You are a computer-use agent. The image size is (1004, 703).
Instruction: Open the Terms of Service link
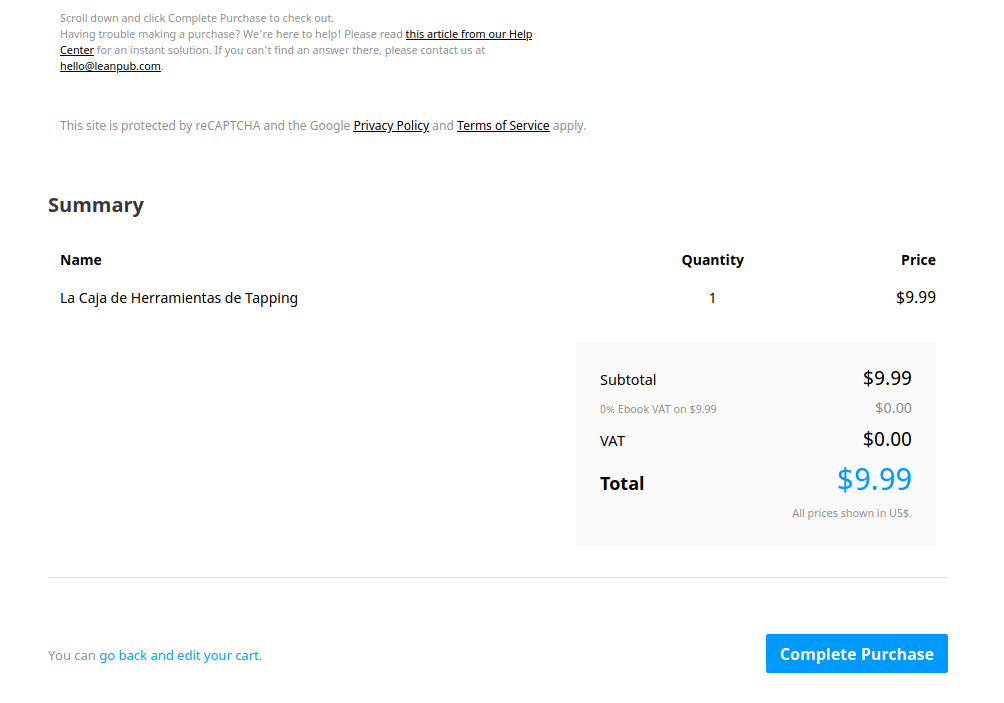[x=503, y=125]
